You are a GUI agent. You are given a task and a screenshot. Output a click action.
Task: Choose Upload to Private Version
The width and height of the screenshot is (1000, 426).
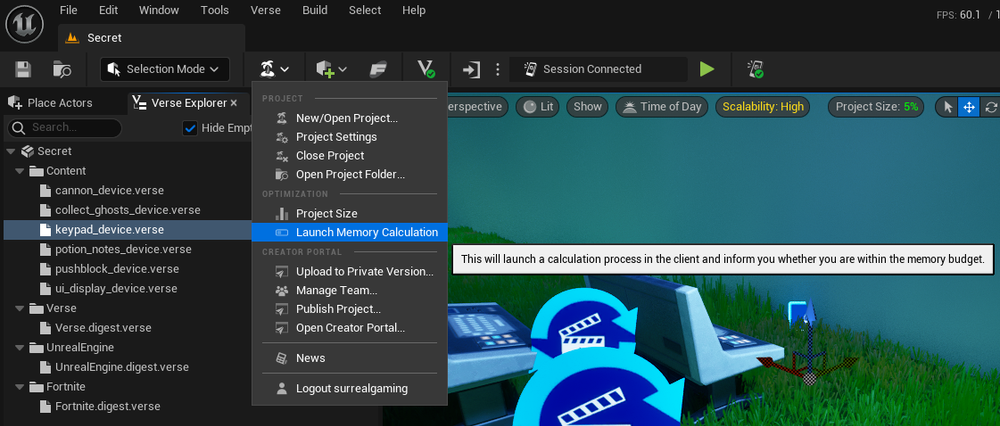[349, 272]
